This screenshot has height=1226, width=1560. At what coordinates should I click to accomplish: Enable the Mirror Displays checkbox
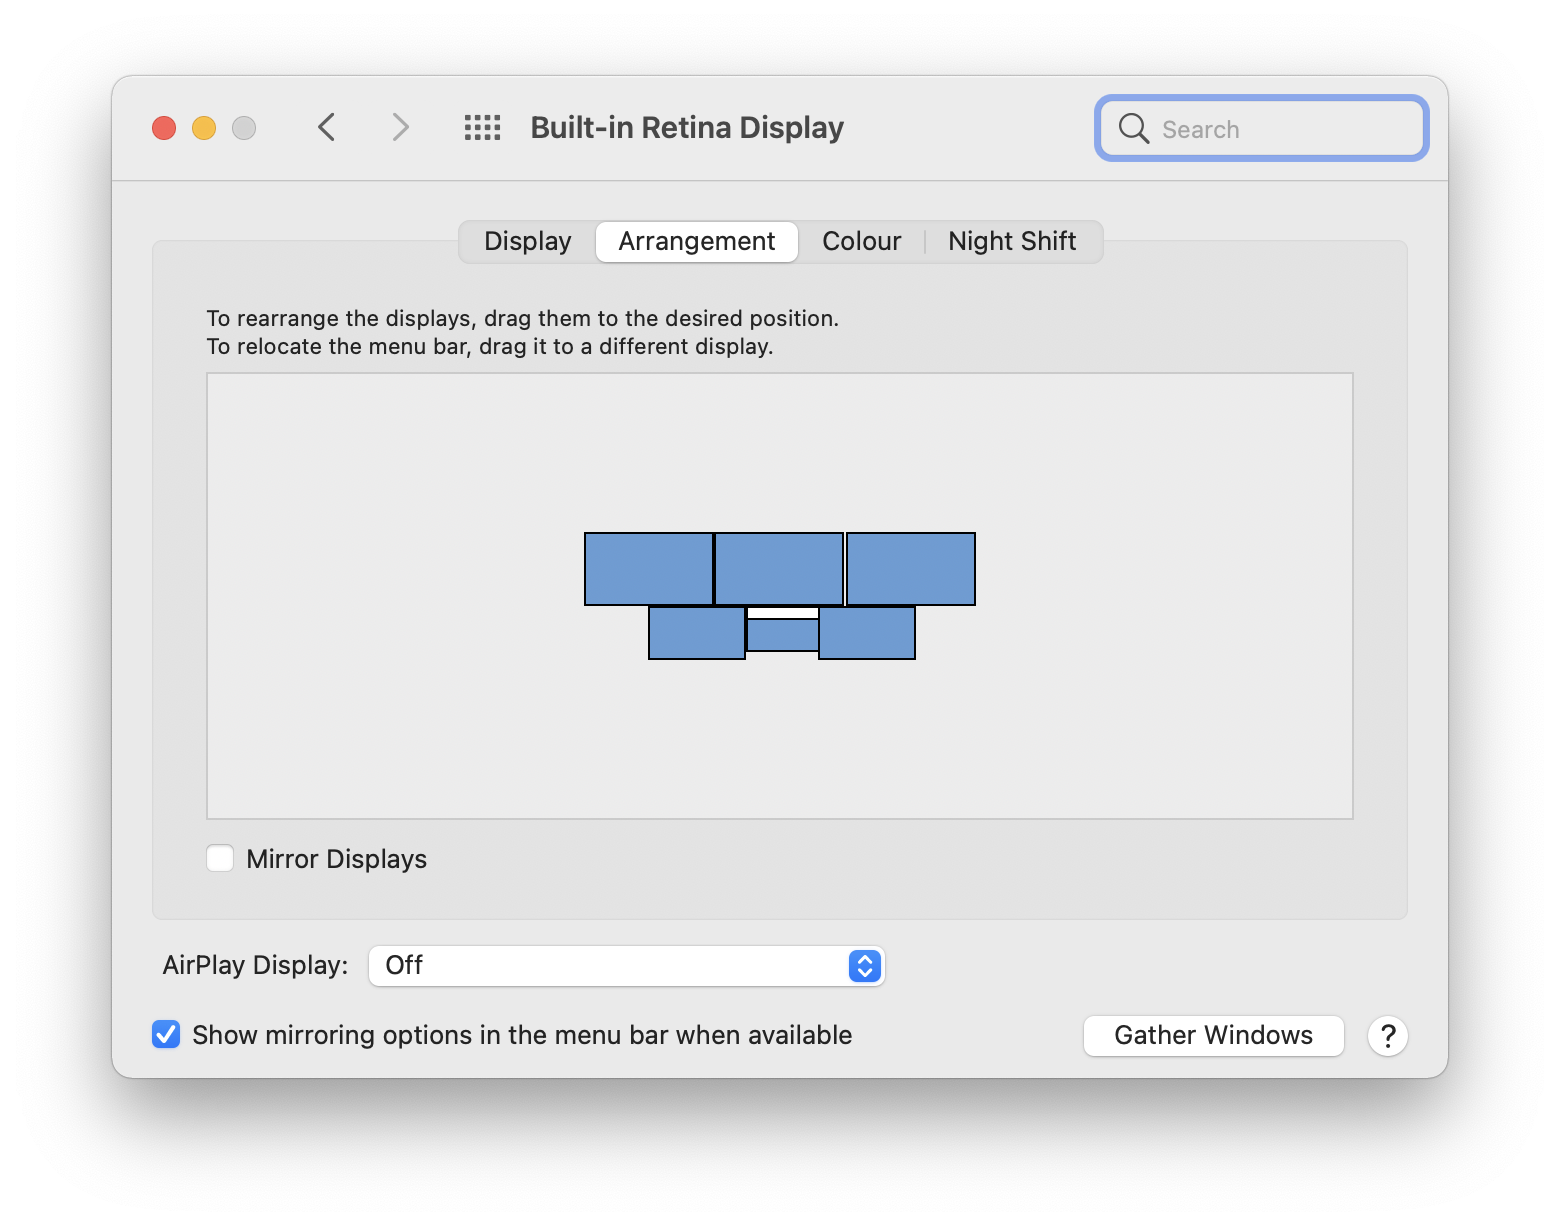[220, 859]
